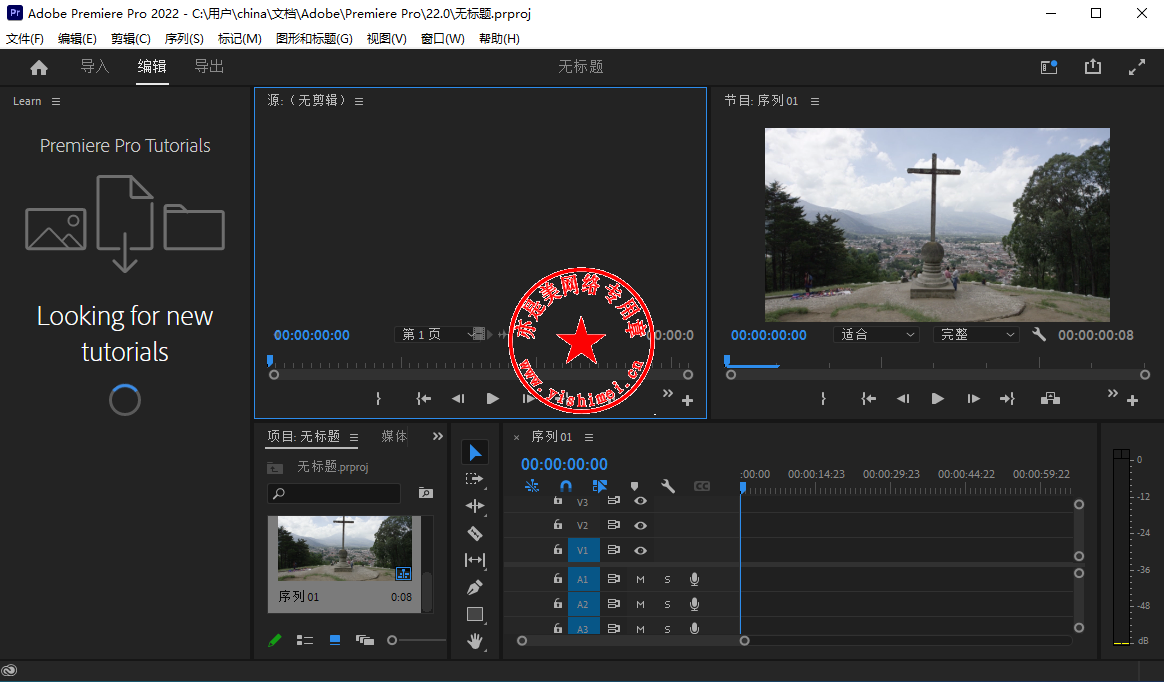Viewport: 1164px width, 682px height.
Task: Open timeline display settings wrench
Action: [x=667, y=487]
